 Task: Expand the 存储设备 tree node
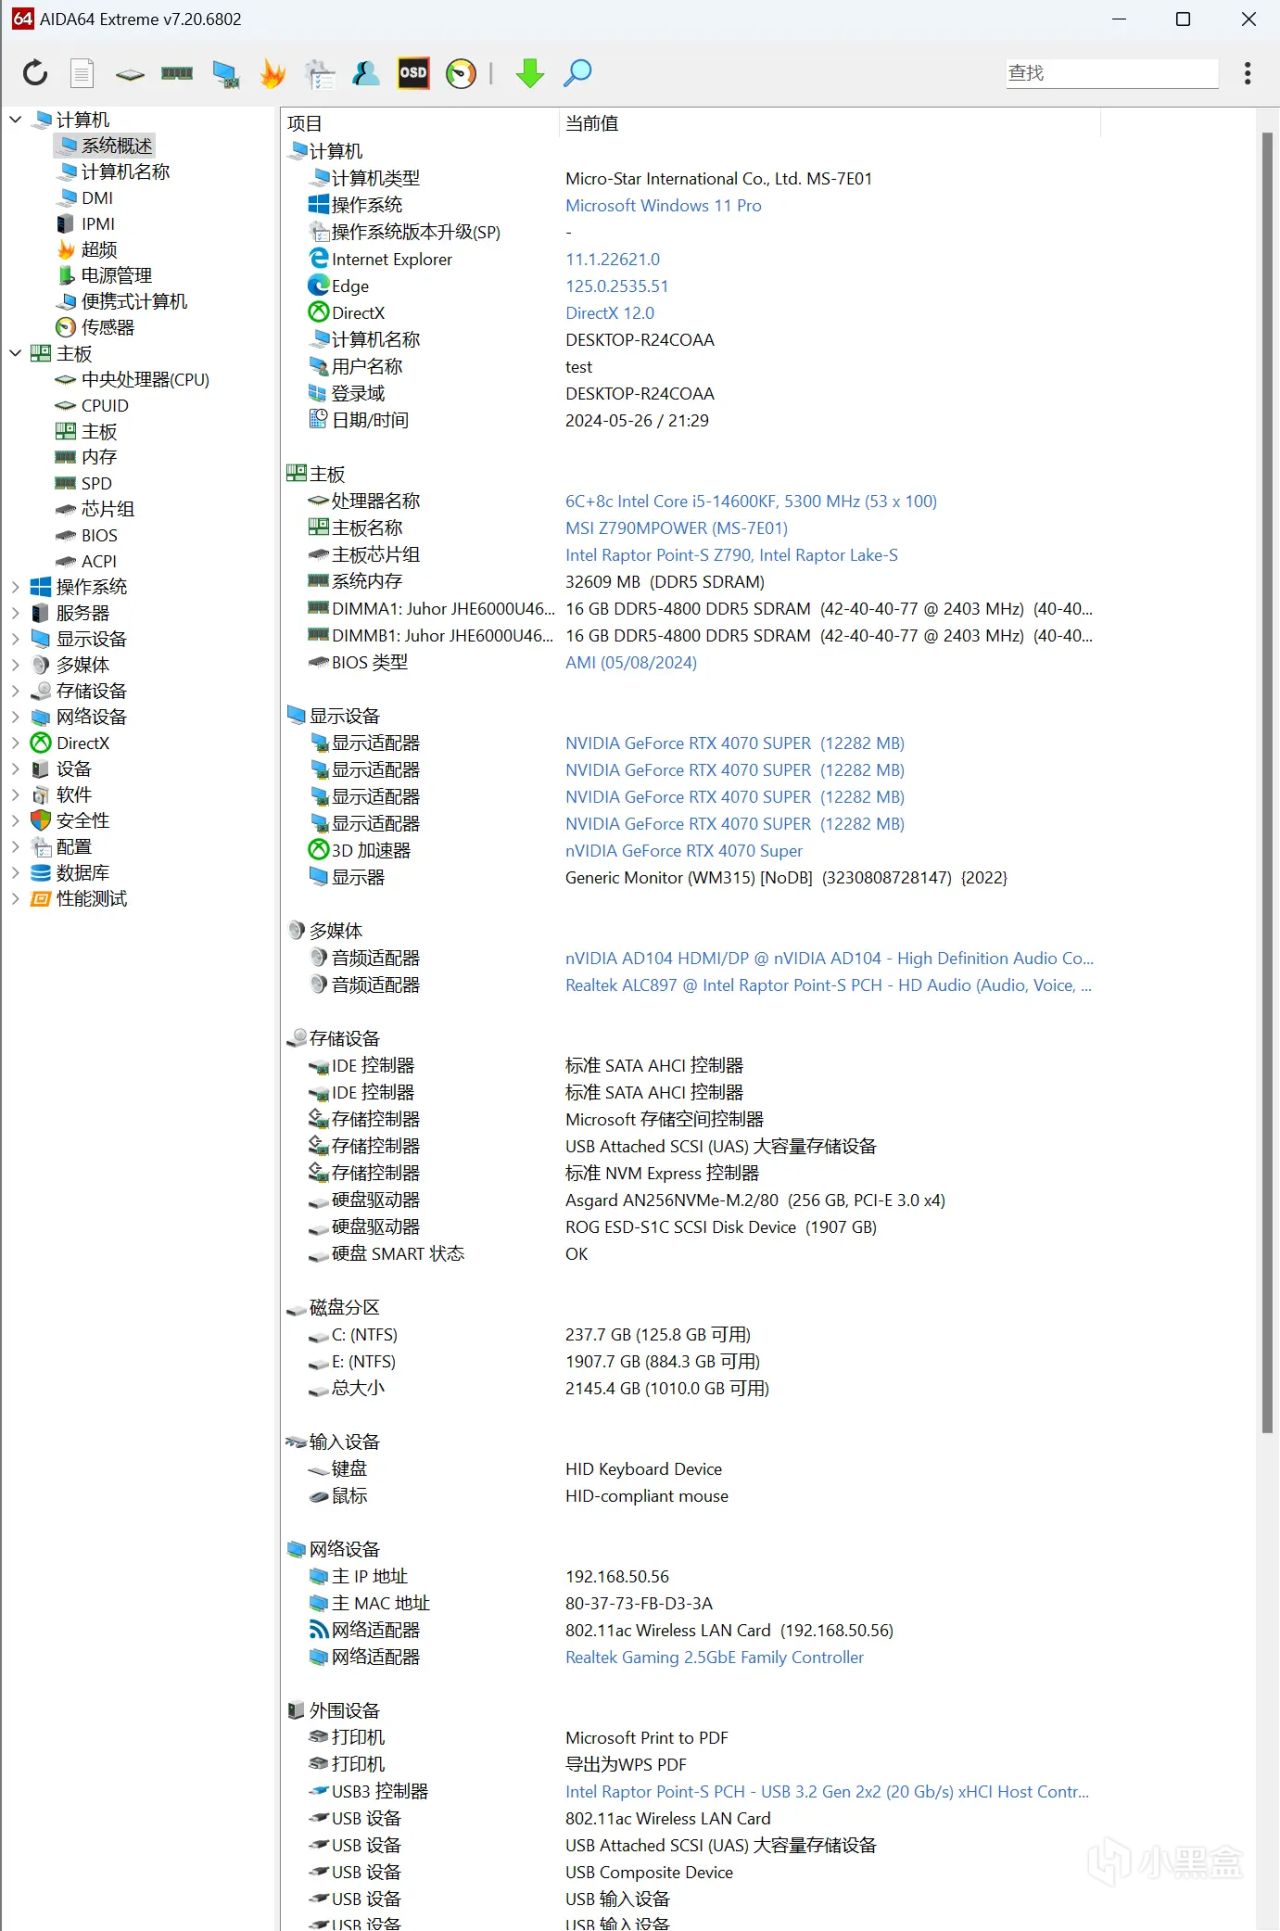tap(15, 691)
